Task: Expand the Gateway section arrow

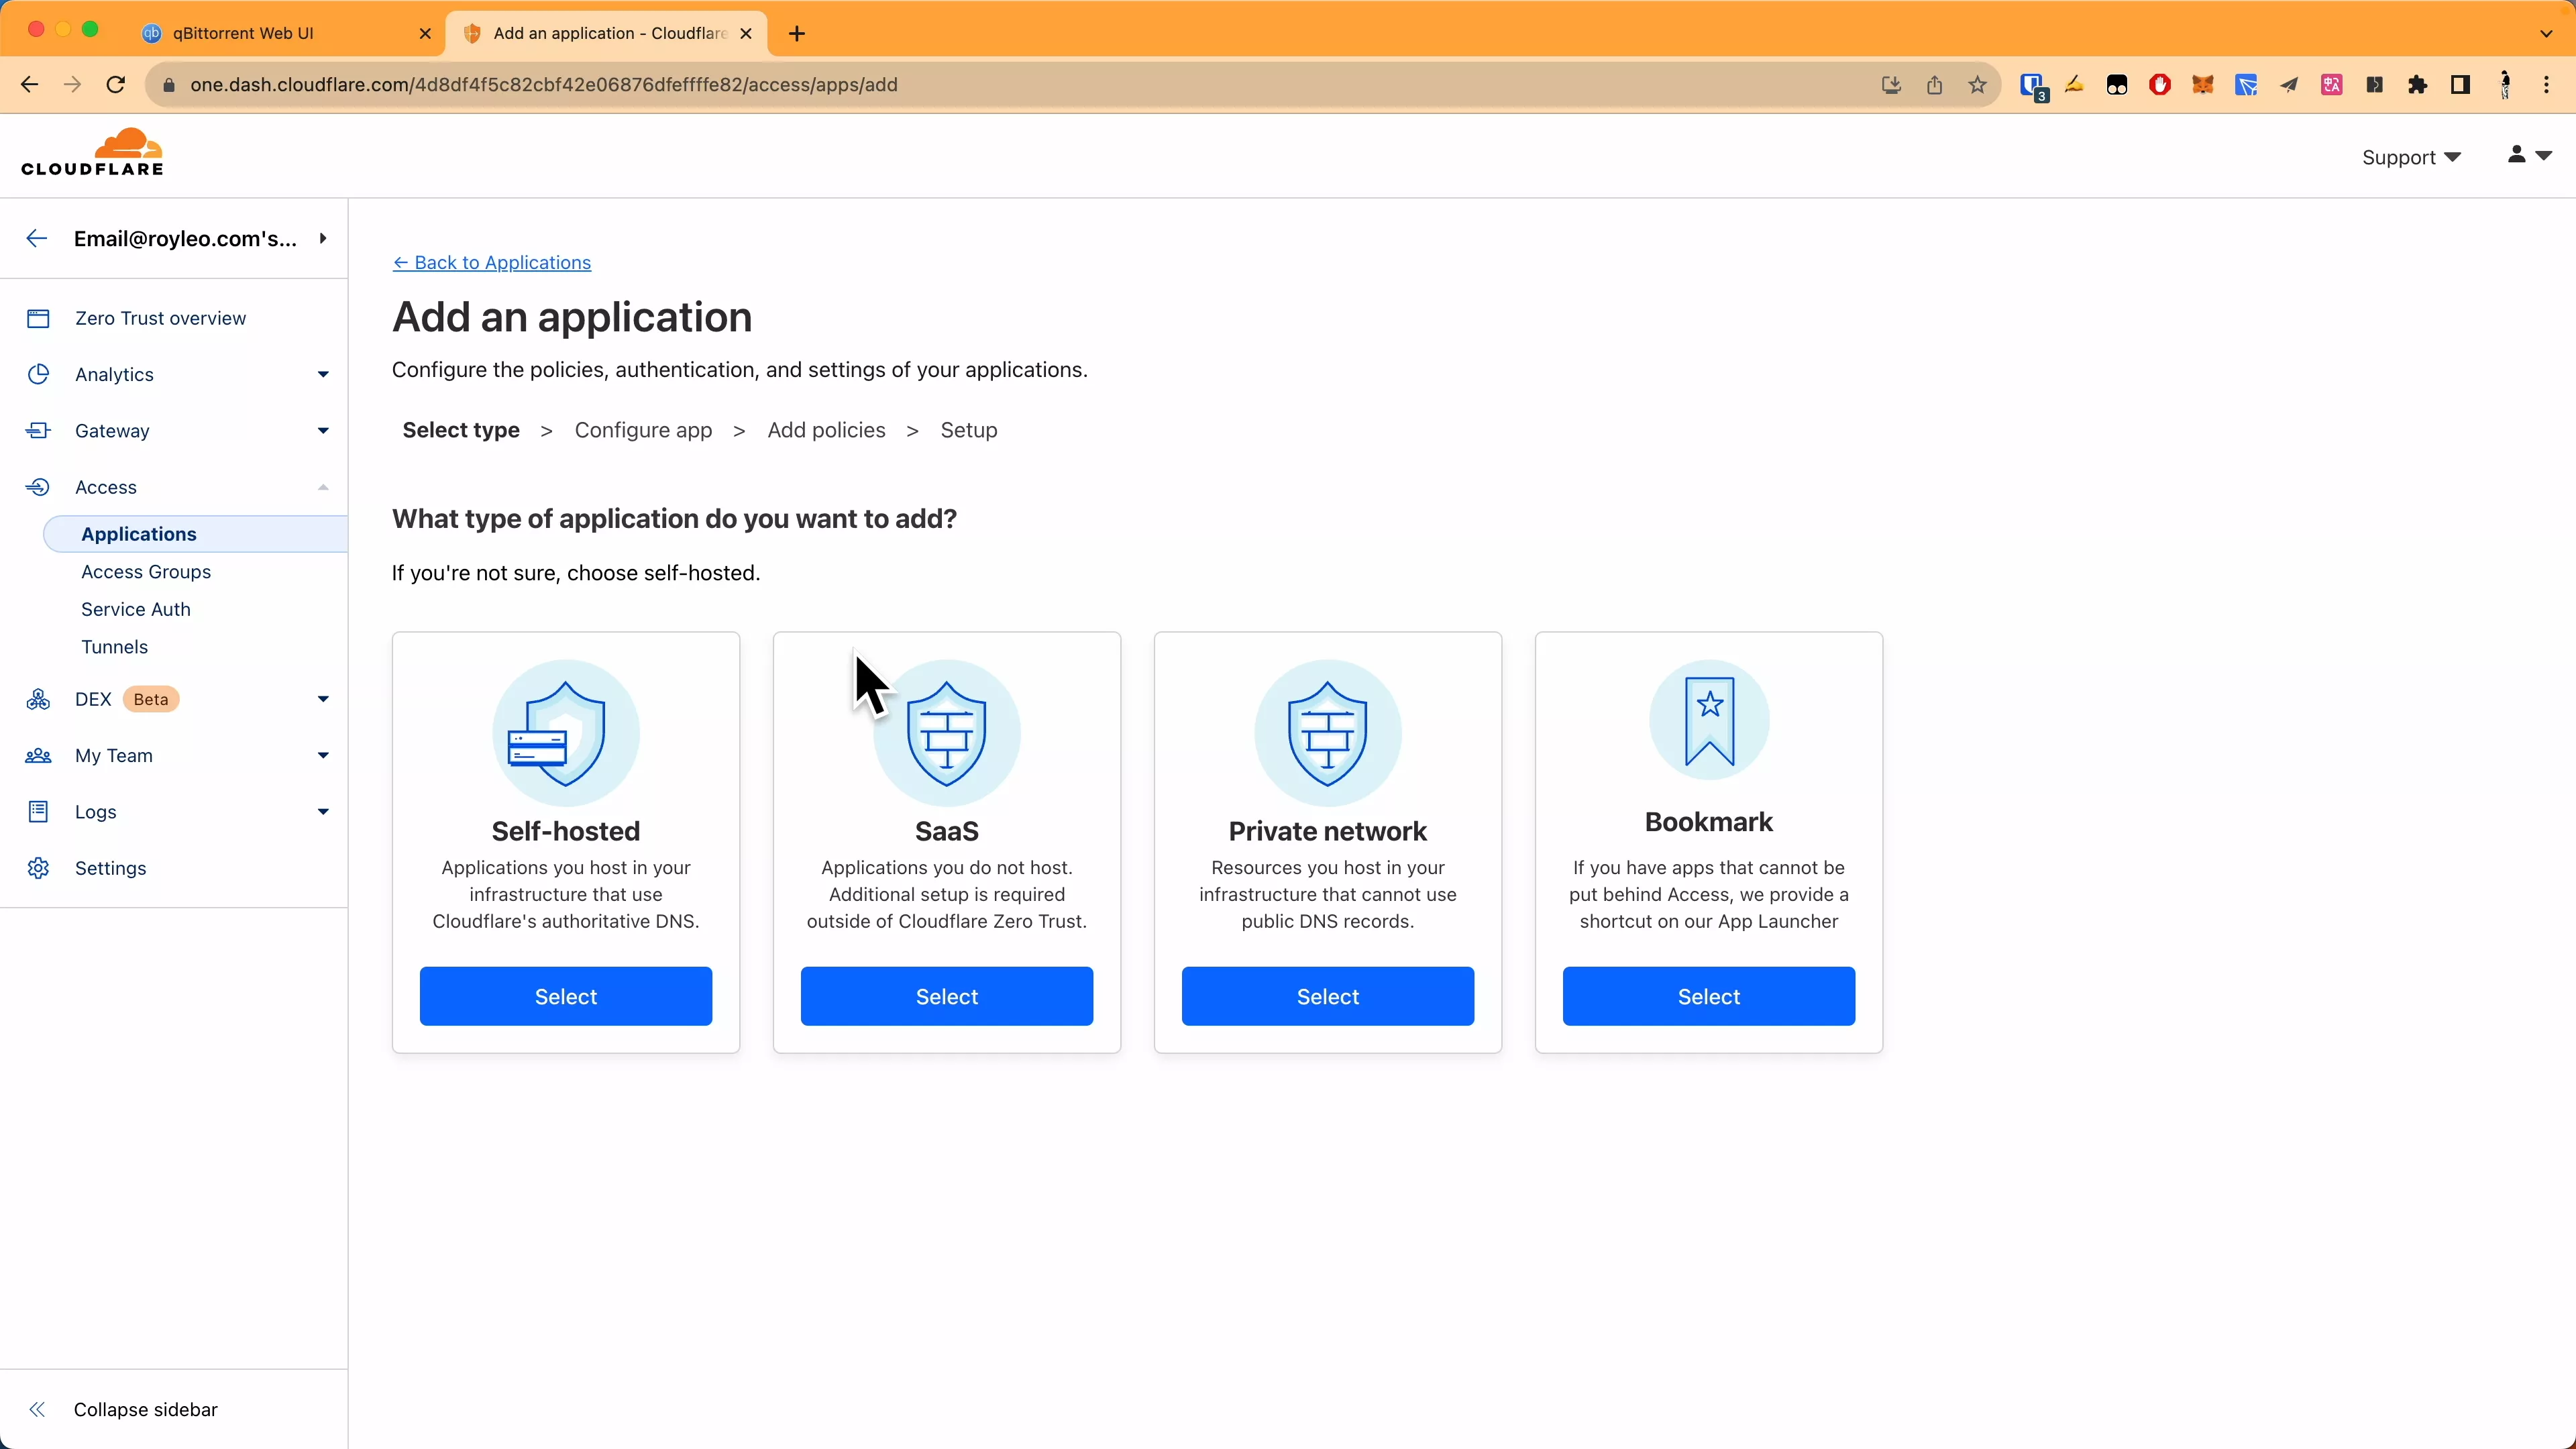Action: (x=323, y=431)
